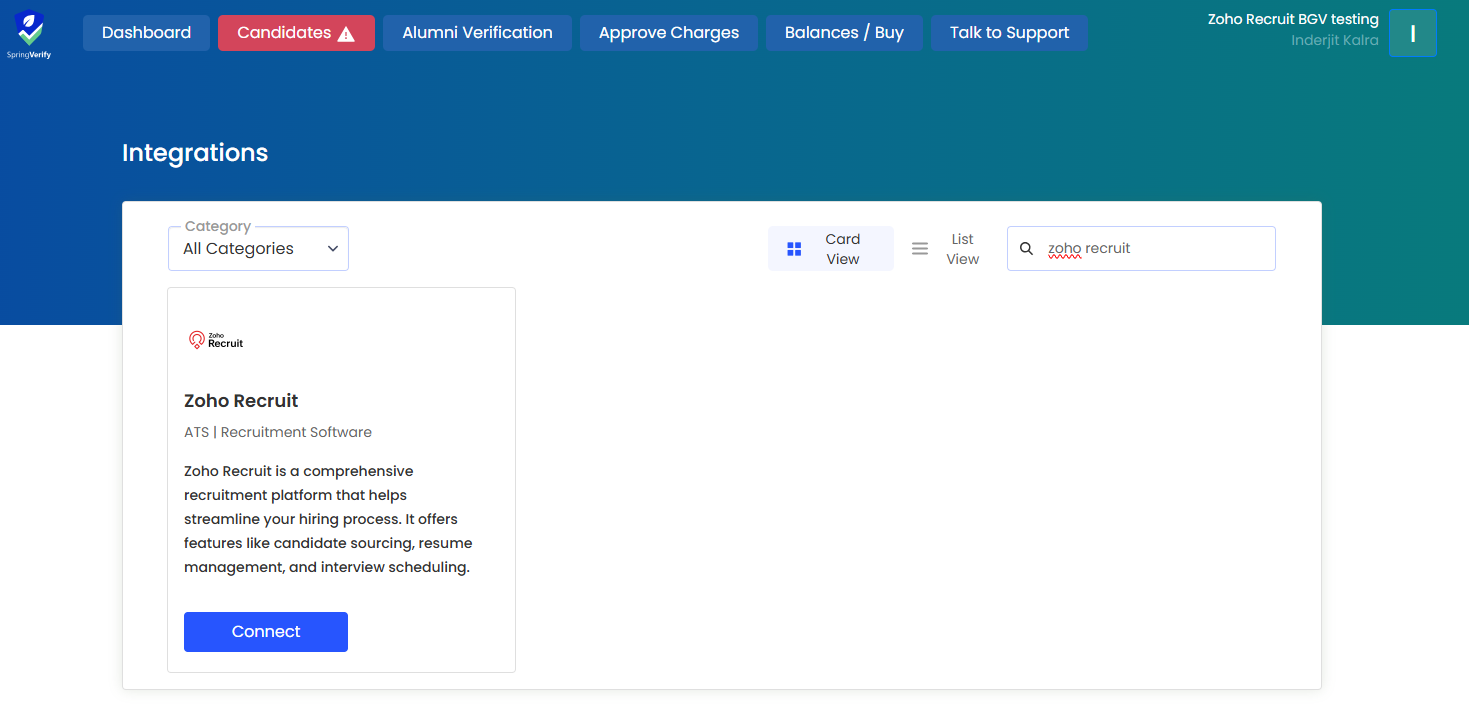Image resolution: width=1469 pixels, height=710 pixels.
Task: Click the Zoho Recruit card title
Action: 241,401
